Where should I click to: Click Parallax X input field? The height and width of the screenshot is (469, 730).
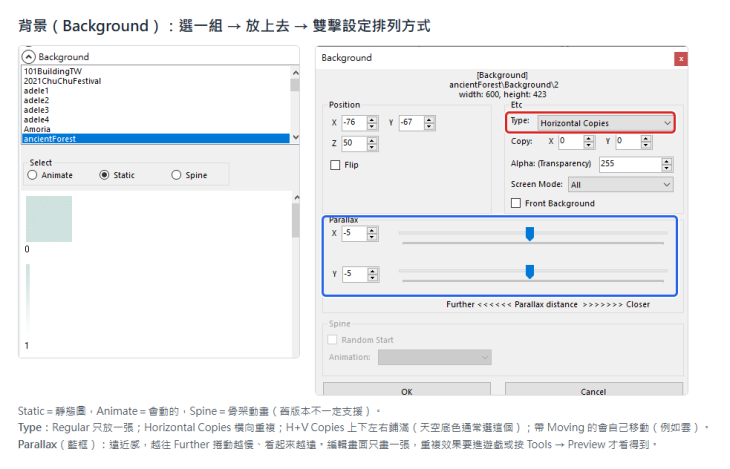pos(354,233)
